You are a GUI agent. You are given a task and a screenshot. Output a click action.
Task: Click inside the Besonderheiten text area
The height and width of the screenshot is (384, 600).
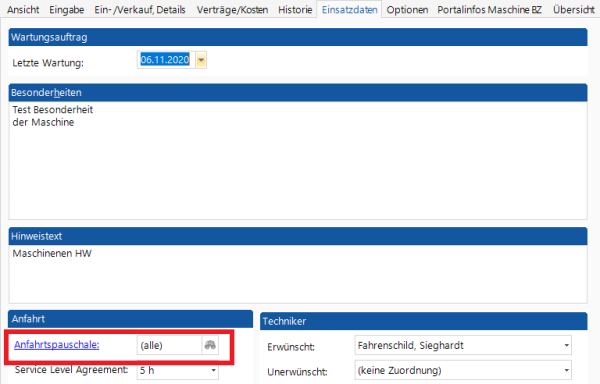coord(298,160)
